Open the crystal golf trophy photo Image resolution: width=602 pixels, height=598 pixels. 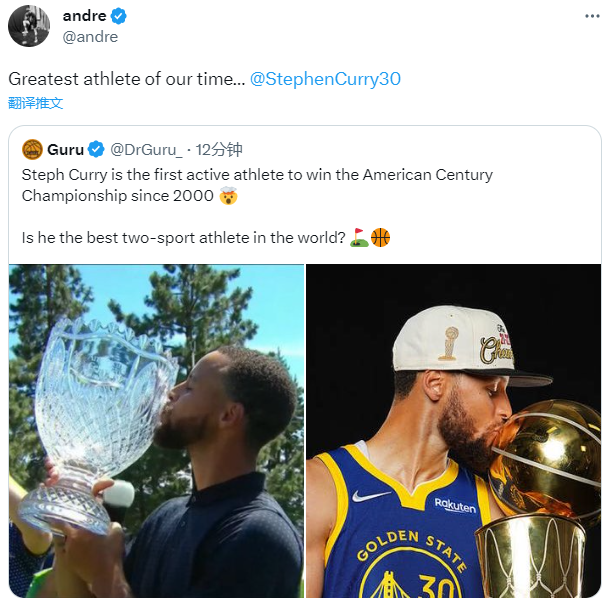coord(156,430)
